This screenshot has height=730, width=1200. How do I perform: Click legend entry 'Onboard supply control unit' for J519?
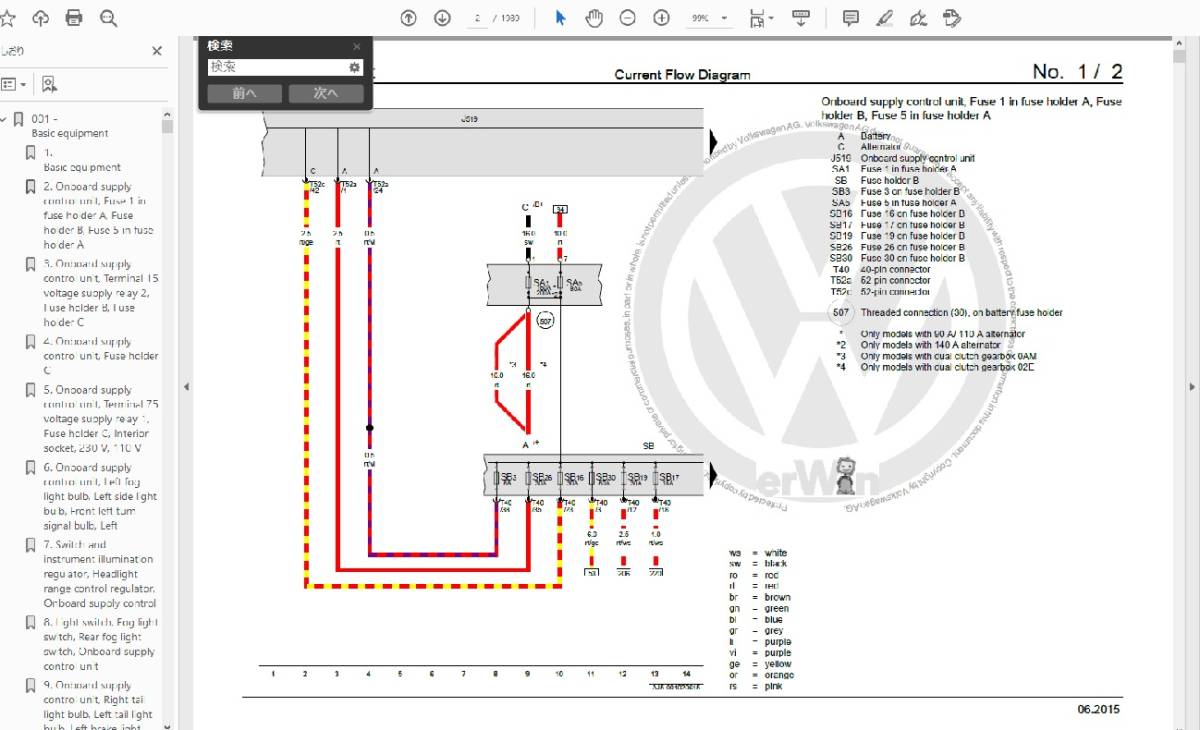click(917, 158)
